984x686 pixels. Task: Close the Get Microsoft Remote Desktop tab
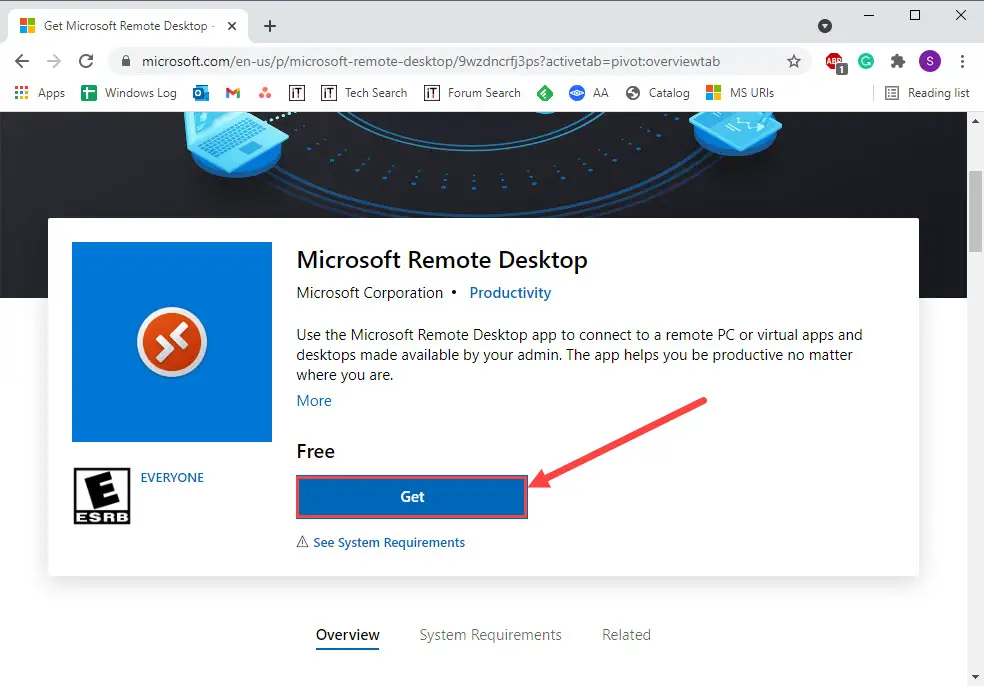[232, 26]
